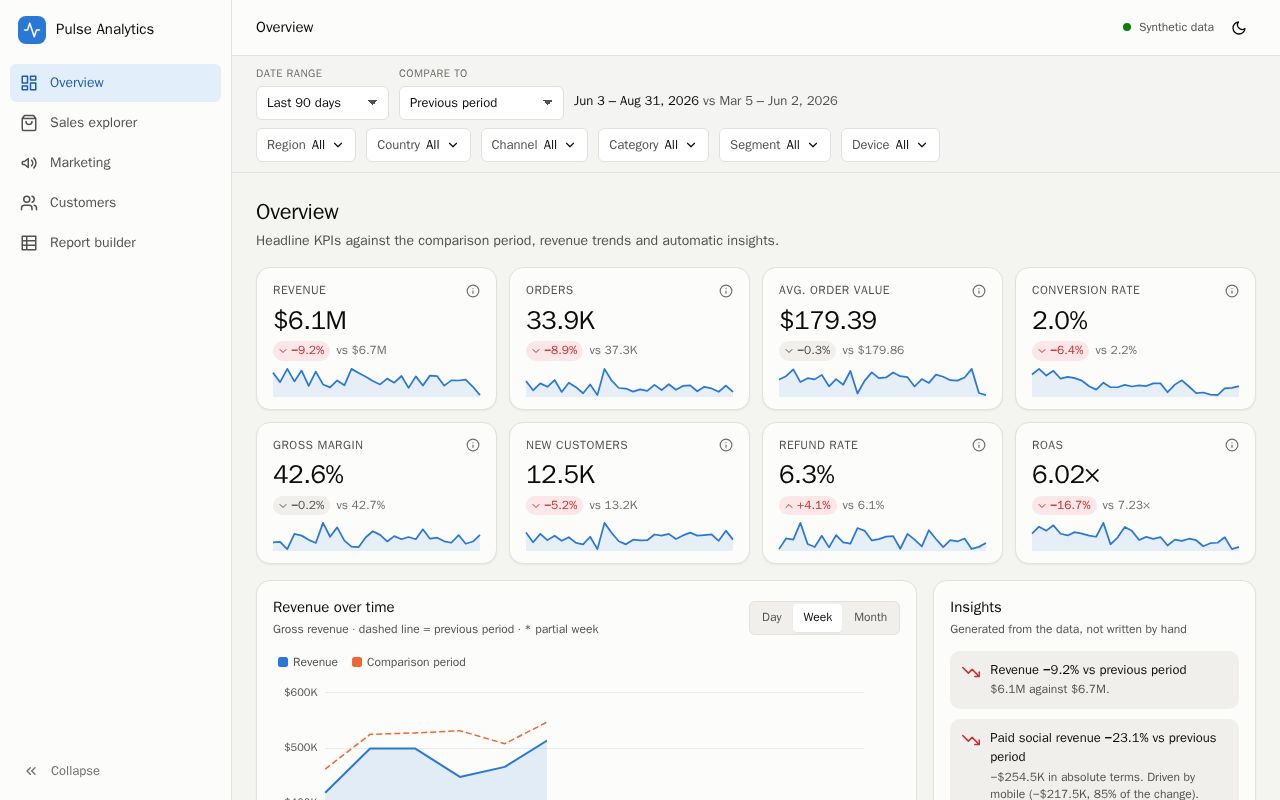Expand the Segment filter
Image resolution: width=1280 pixels, height=800 pixels.
(x=775, y=145)
